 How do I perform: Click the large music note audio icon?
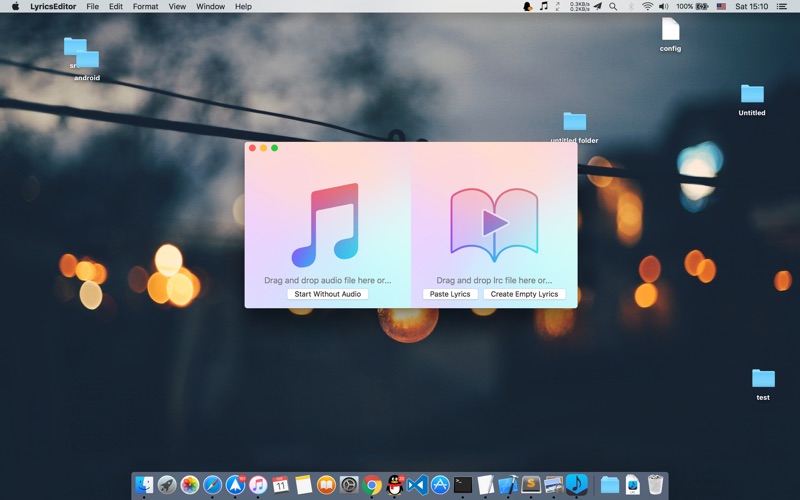[x=325, y=225]
